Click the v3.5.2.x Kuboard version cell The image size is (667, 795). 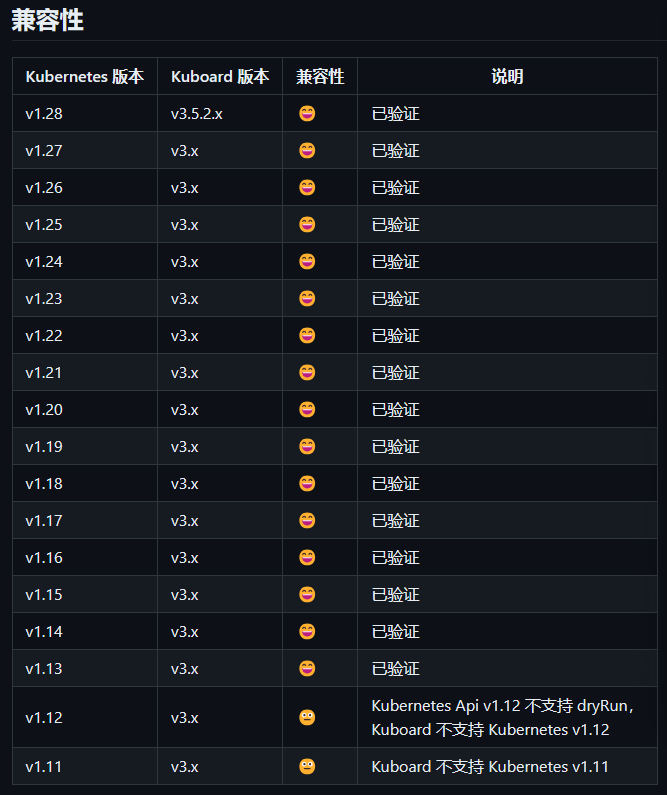pyautogui.click(x=196, y=114)
